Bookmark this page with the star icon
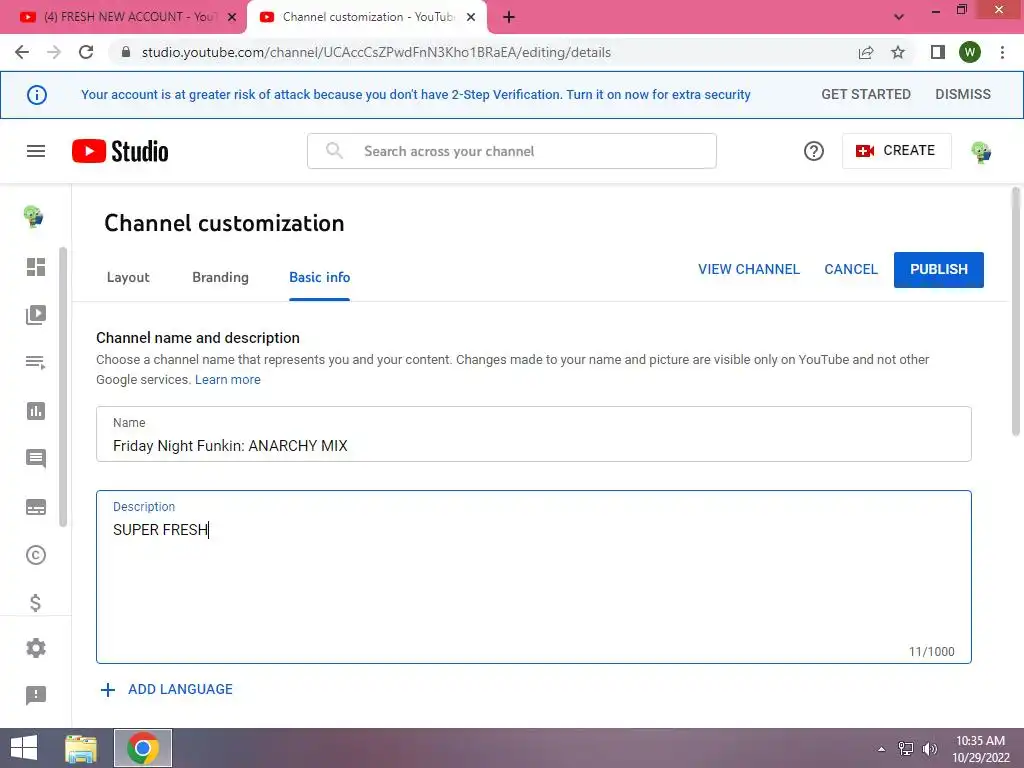 coord(898,52)
